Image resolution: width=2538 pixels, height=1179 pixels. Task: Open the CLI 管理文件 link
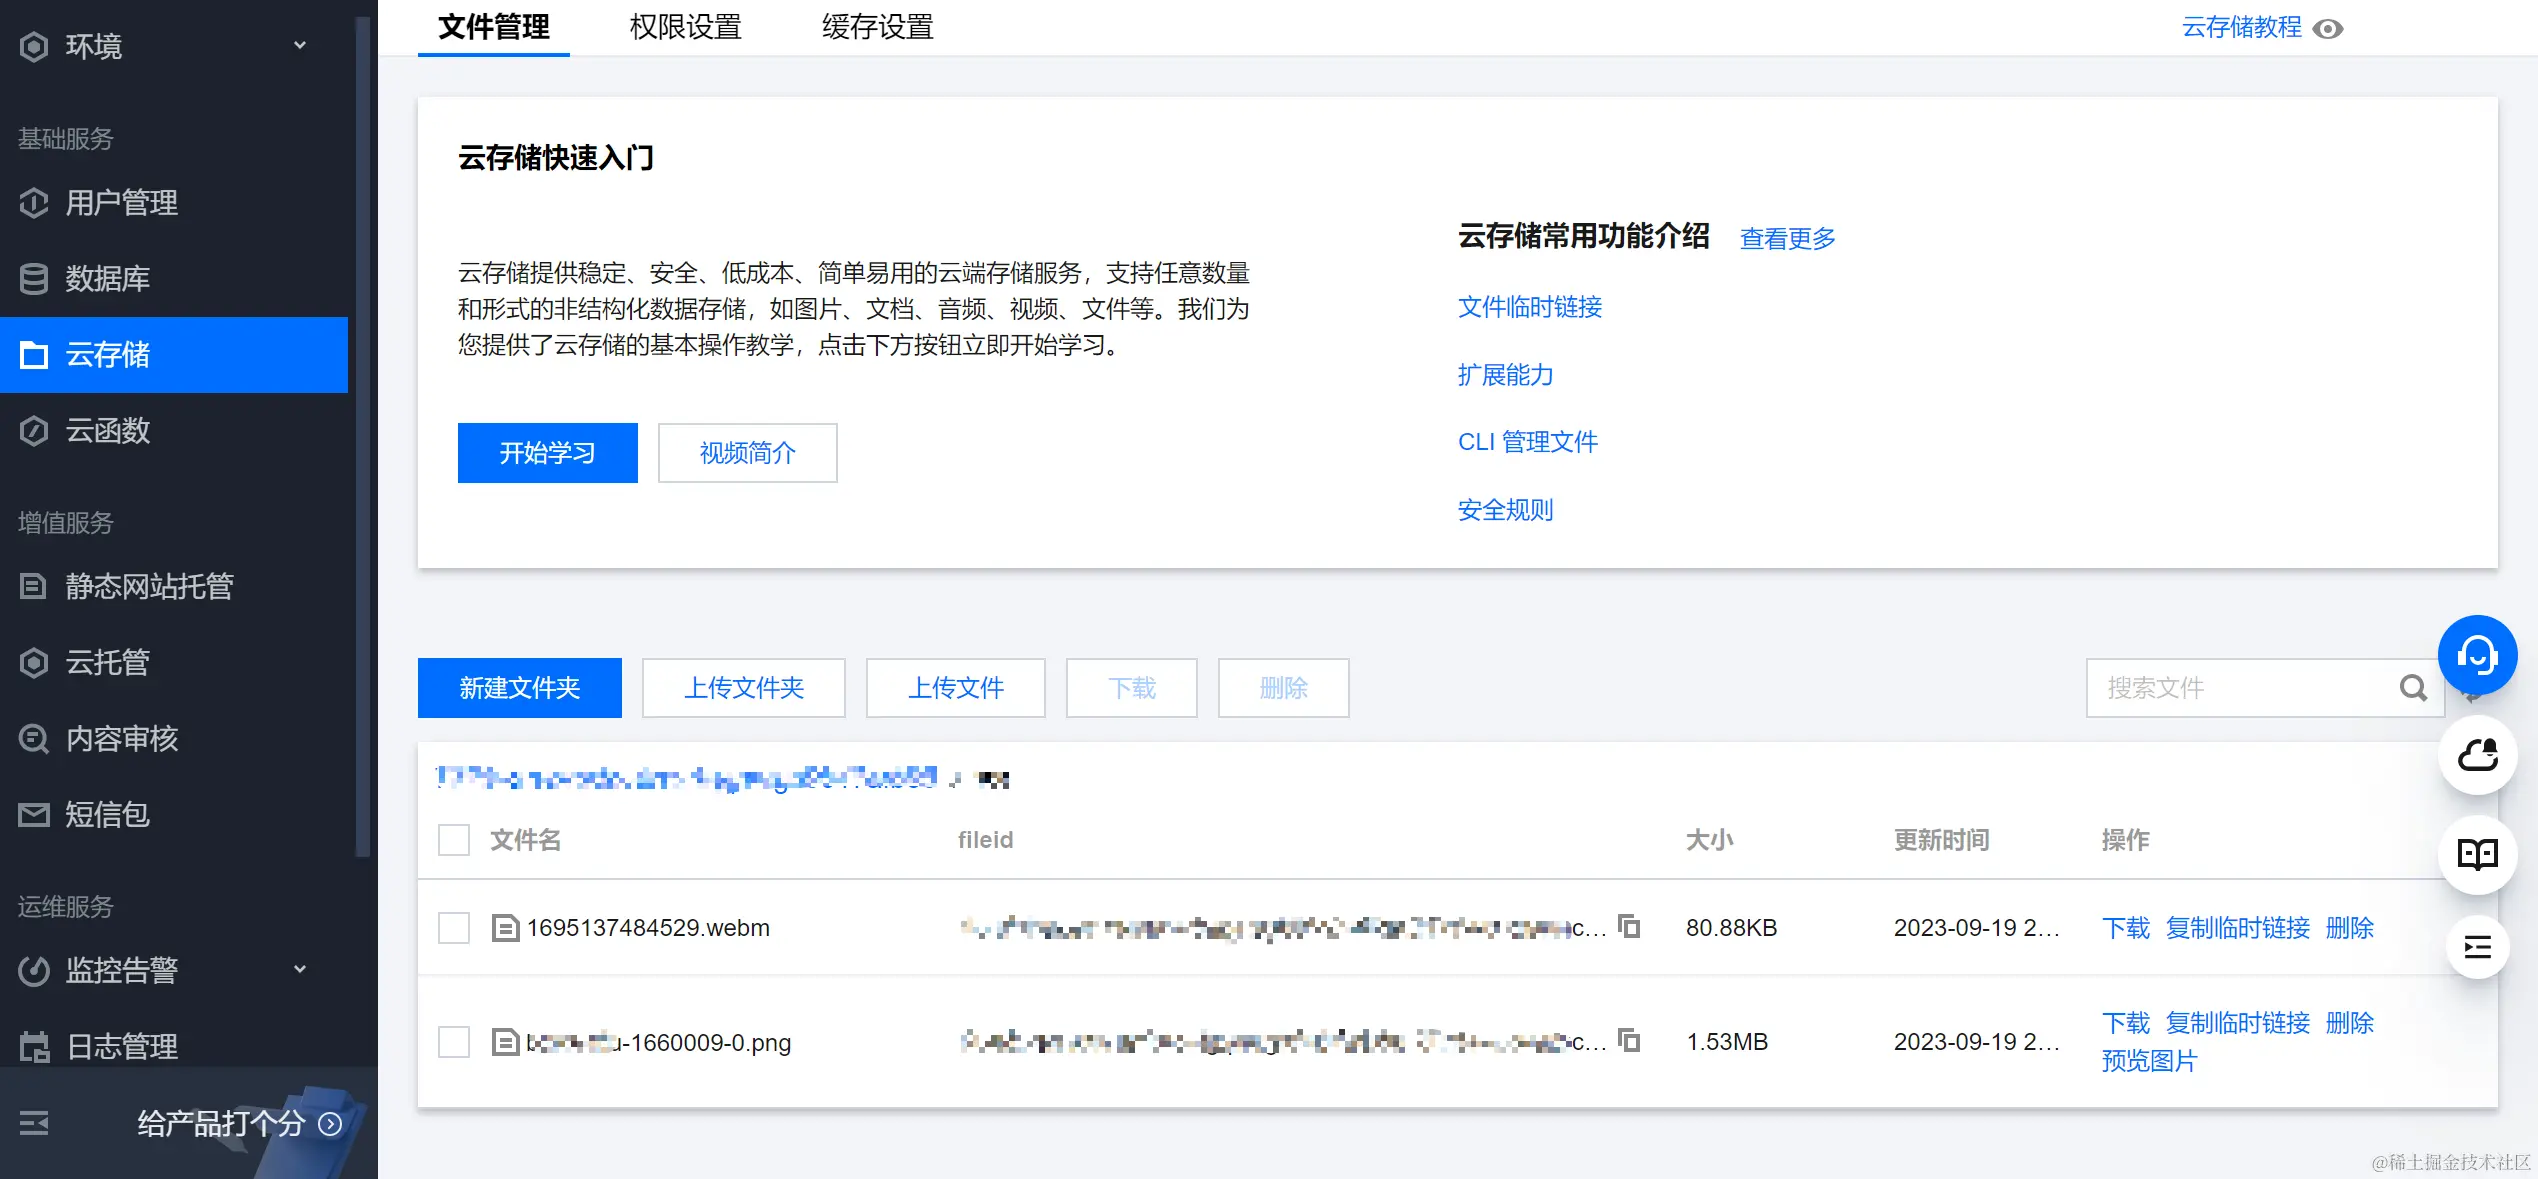(1528, 442)
